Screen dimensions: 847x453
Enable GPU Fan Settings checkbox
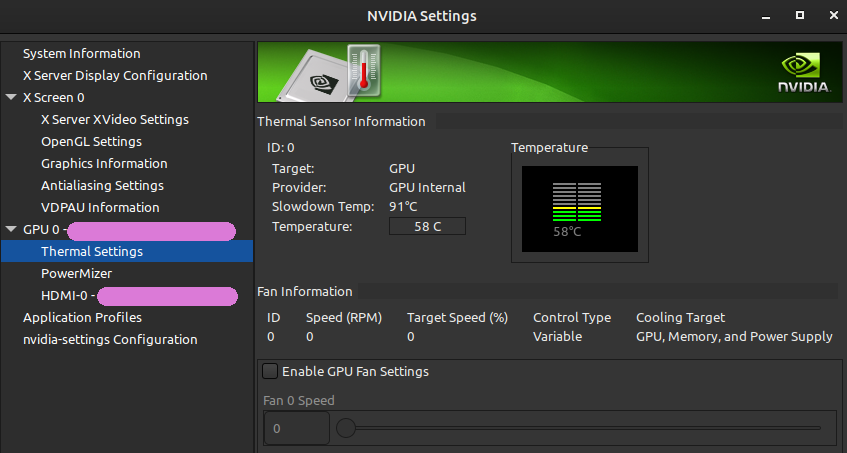(x=270, y=371)
